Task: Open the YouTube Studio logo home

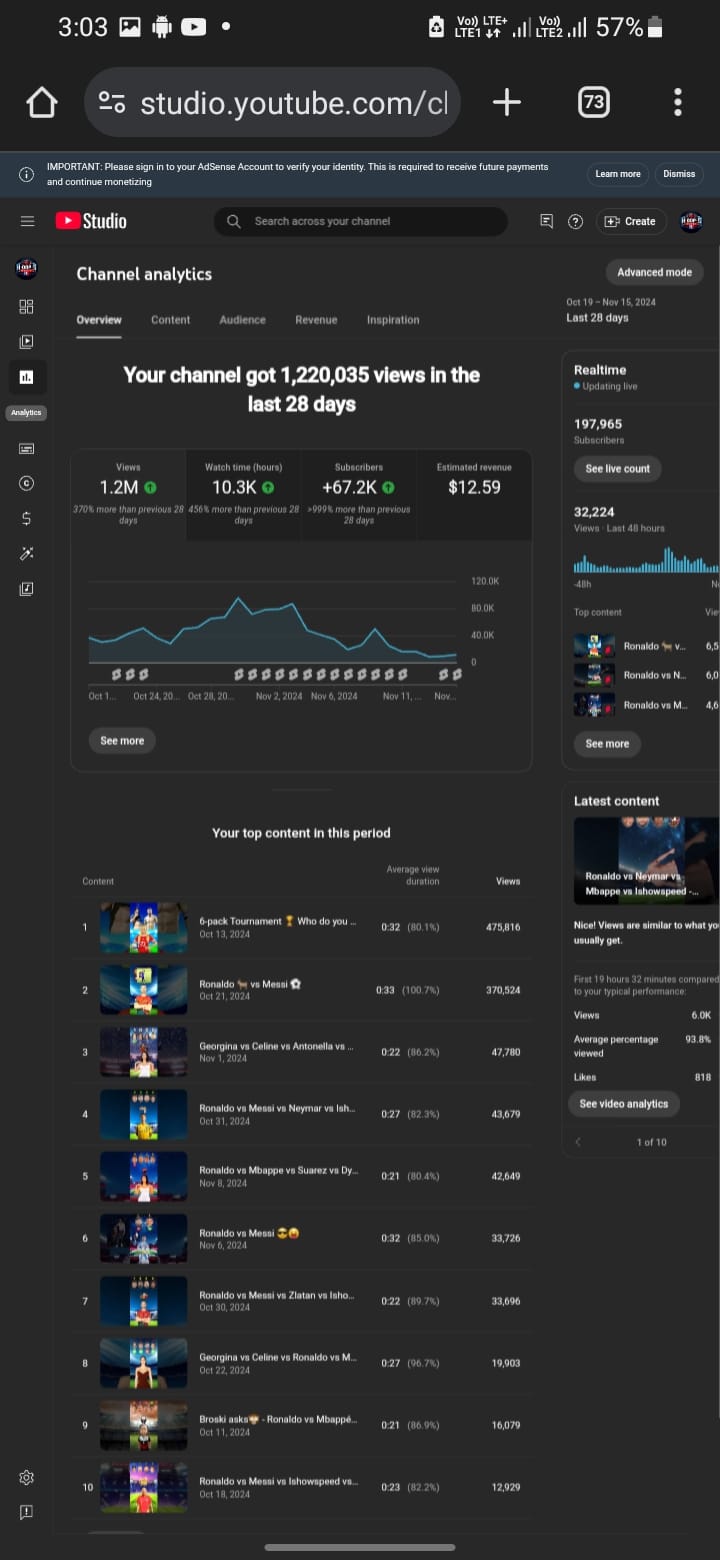Action: pyautogui.click(x=91, y=221)
